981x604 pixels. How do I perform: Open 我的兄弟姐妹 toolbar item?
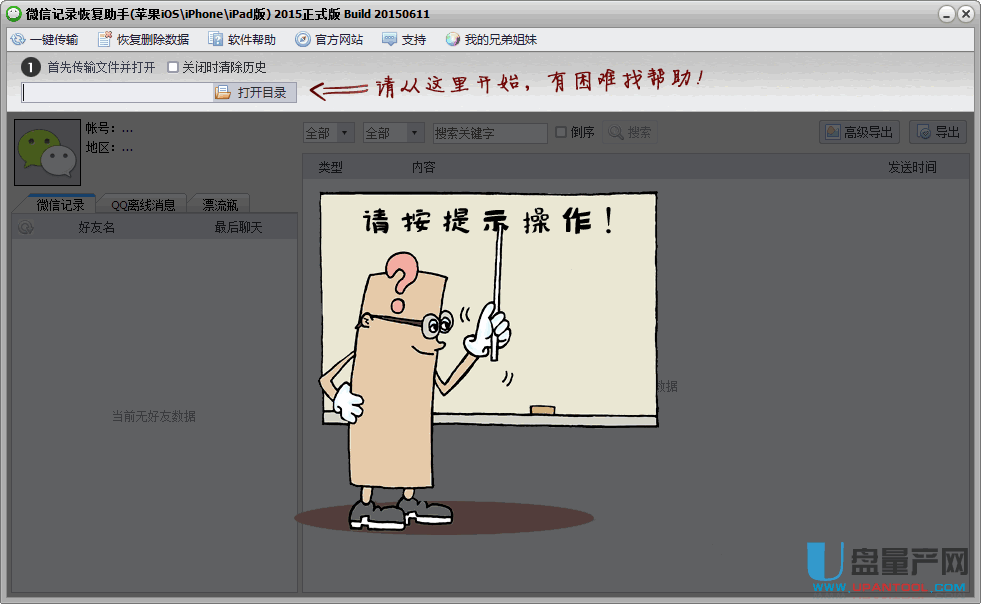(453, 40)
